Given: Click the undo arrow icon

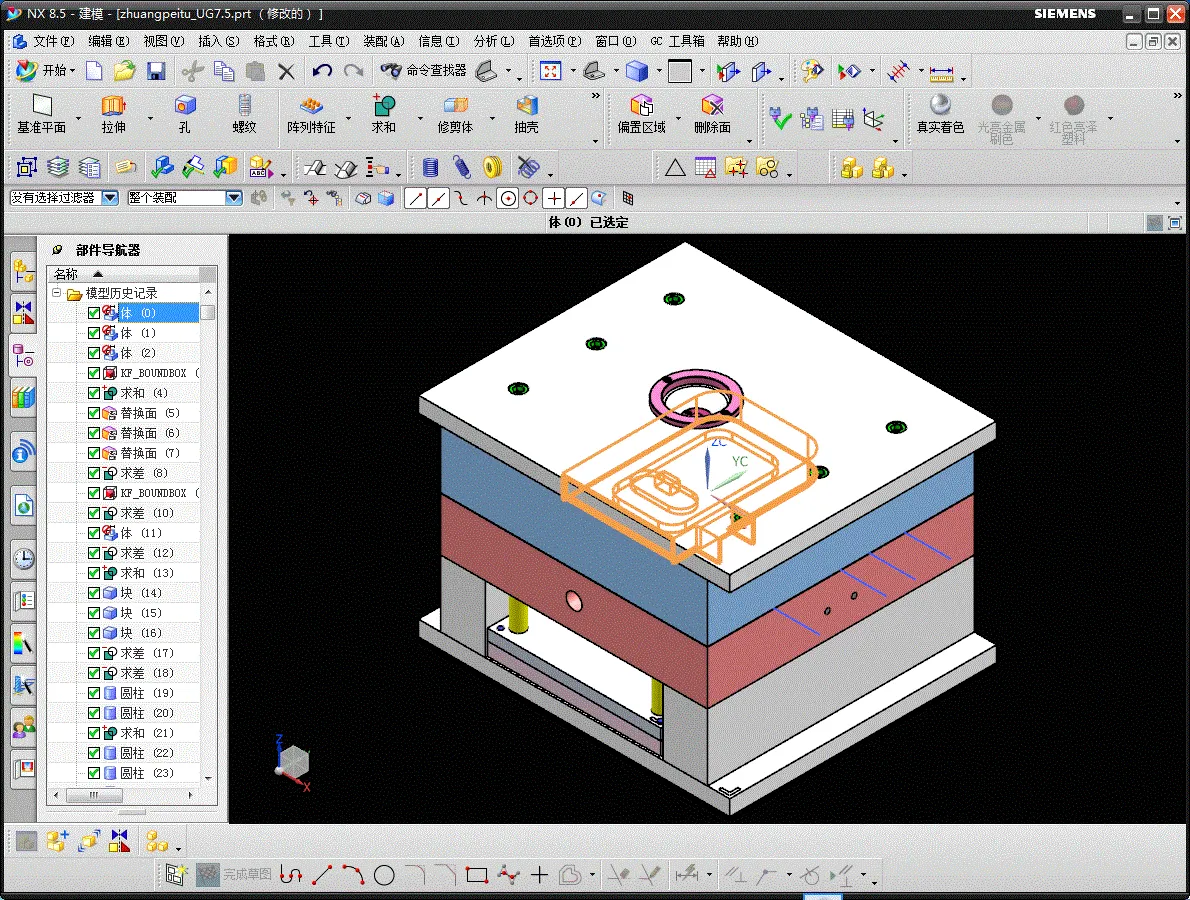Looking at the screenshot, I should tap(322, 71).
